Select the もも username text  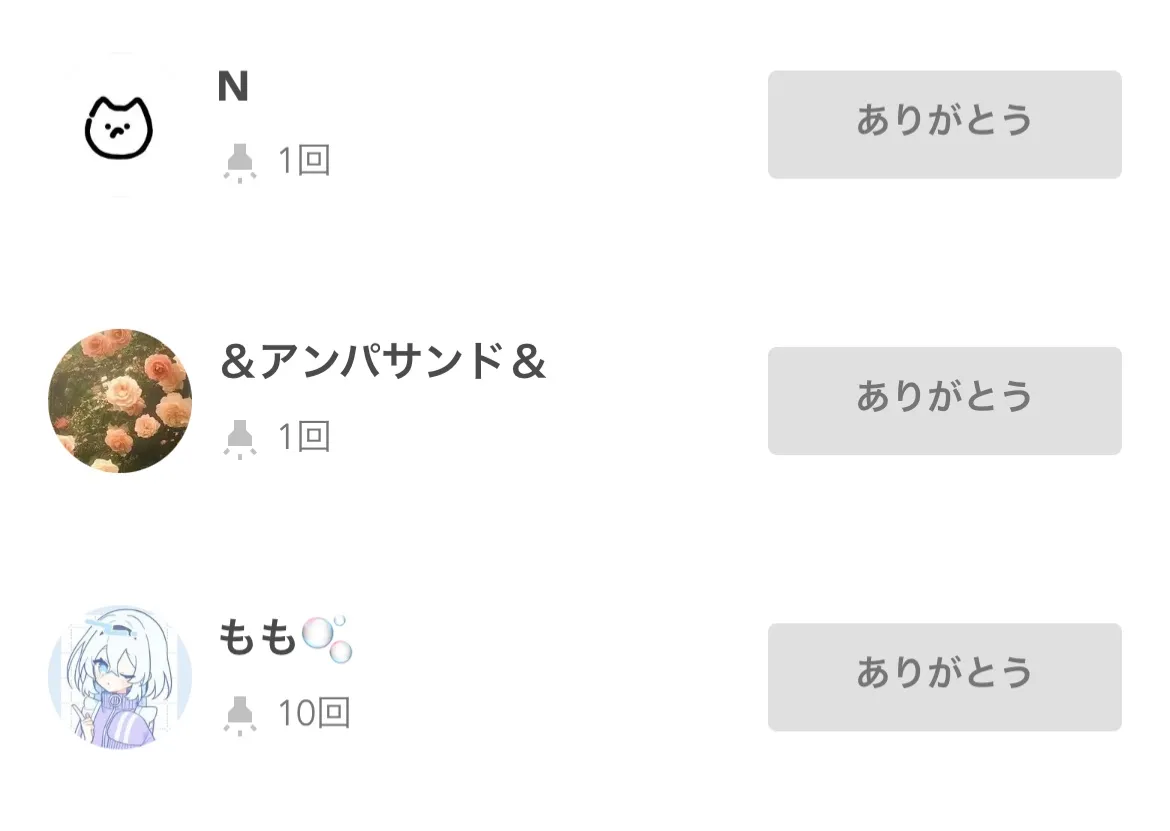[258, 638]
